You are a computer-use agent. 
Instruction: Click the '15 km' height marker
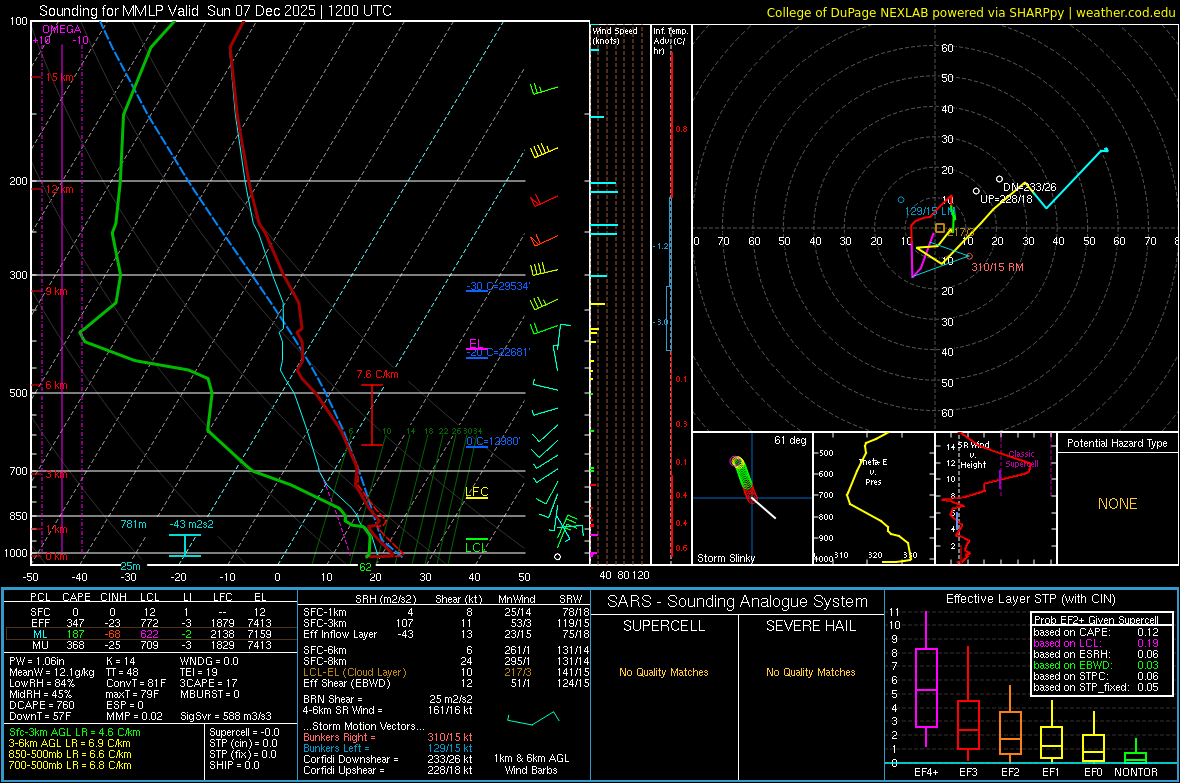click(60, 77)
